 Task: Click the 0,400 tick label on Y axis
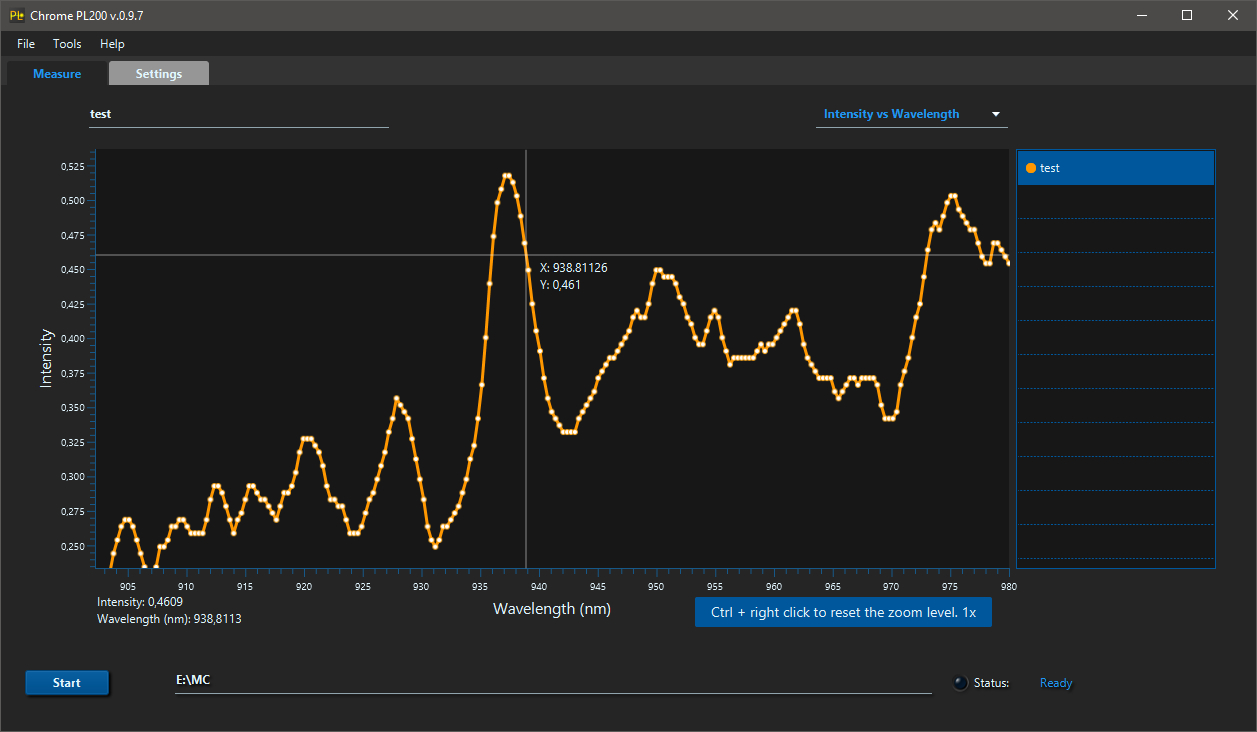(x=73, y=338)
